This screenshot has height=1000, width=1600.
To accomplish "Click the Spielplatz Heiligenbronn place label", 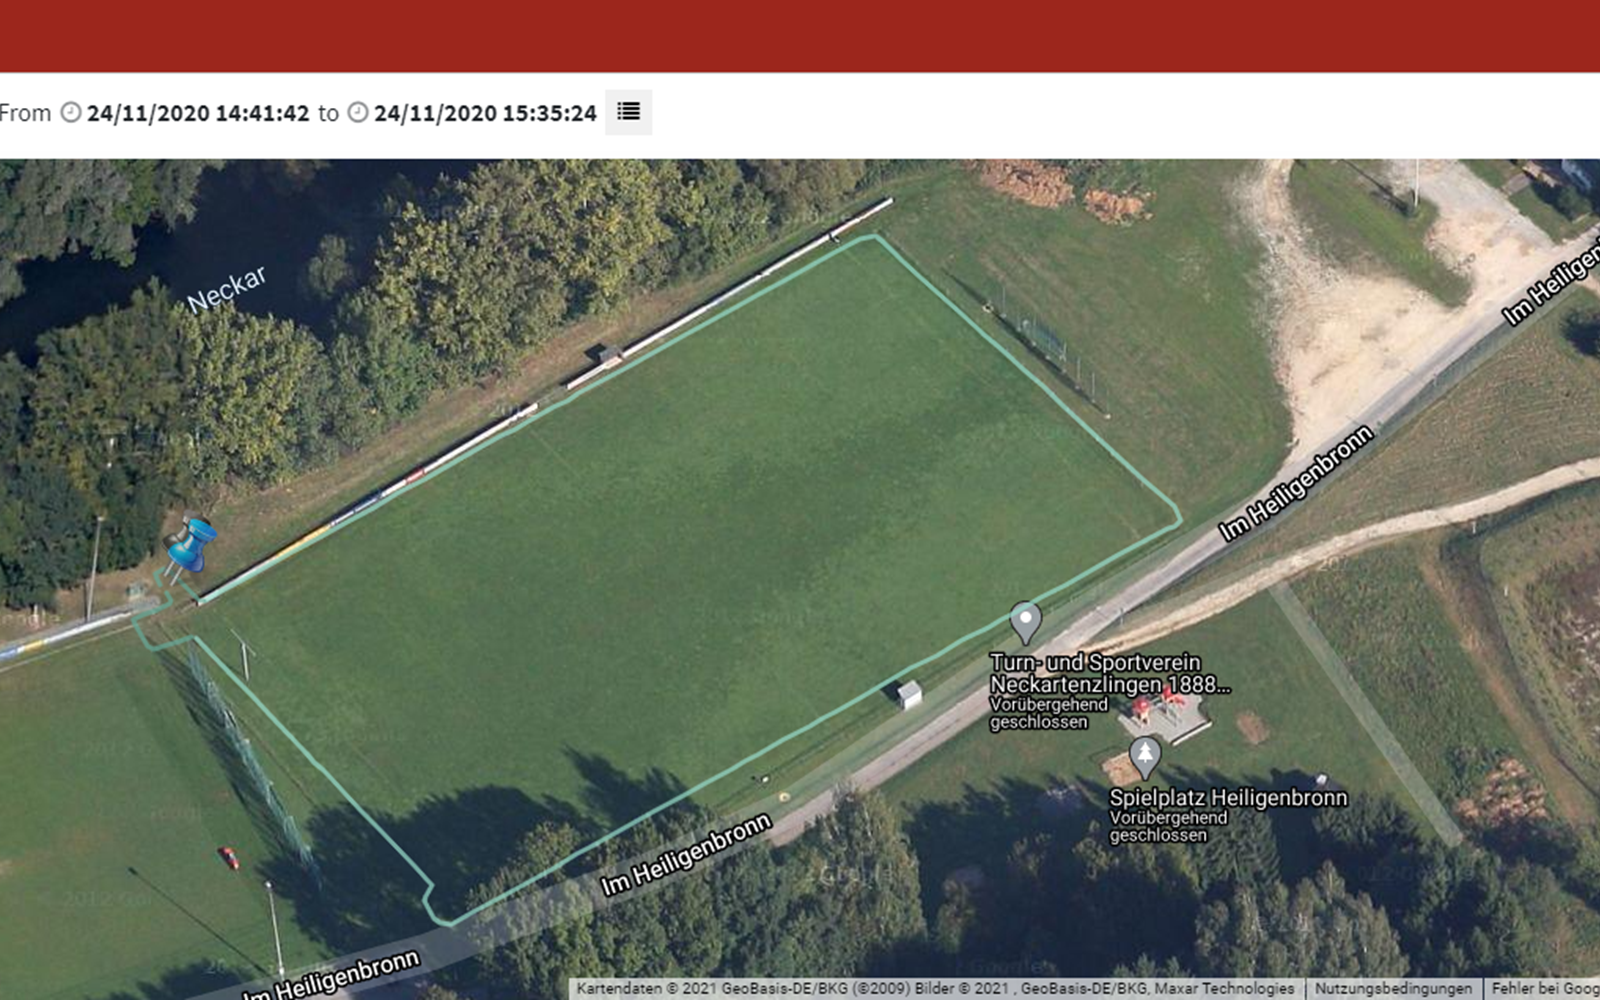I will (1228, 798).
